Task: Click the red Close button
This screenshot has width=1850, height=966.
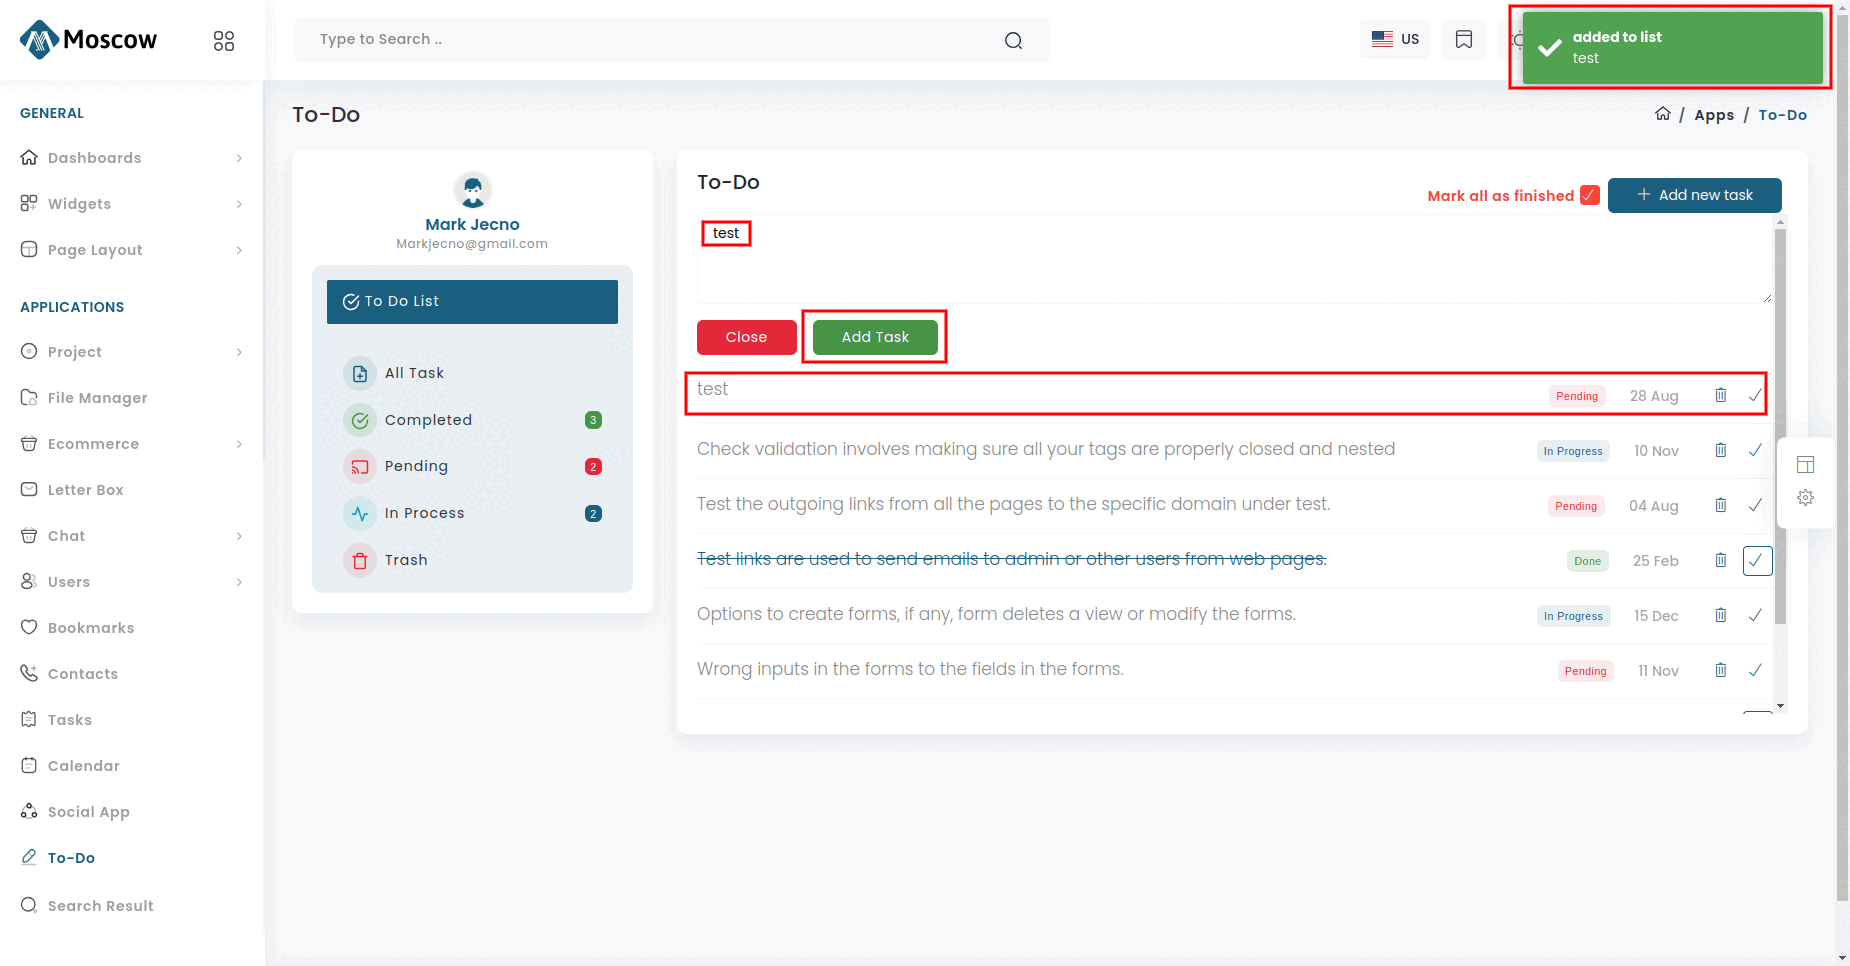Action: pyautogui.click(x=746, y=337)
